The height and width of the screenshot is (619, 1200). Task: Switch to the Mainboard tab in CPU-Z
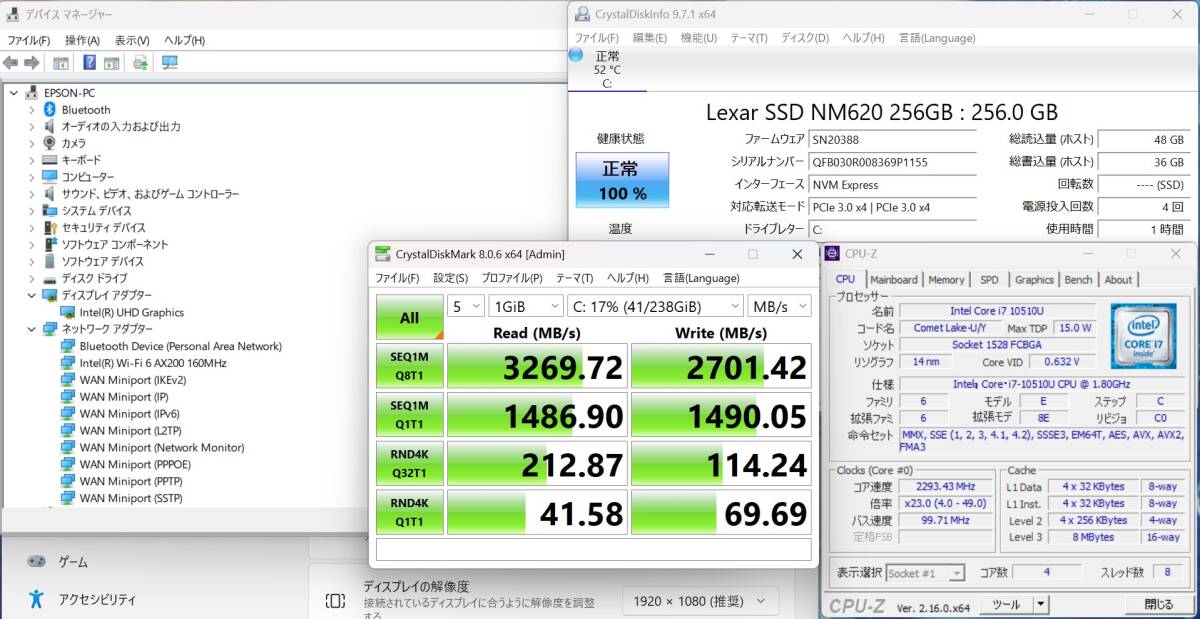tap(894, 280)
